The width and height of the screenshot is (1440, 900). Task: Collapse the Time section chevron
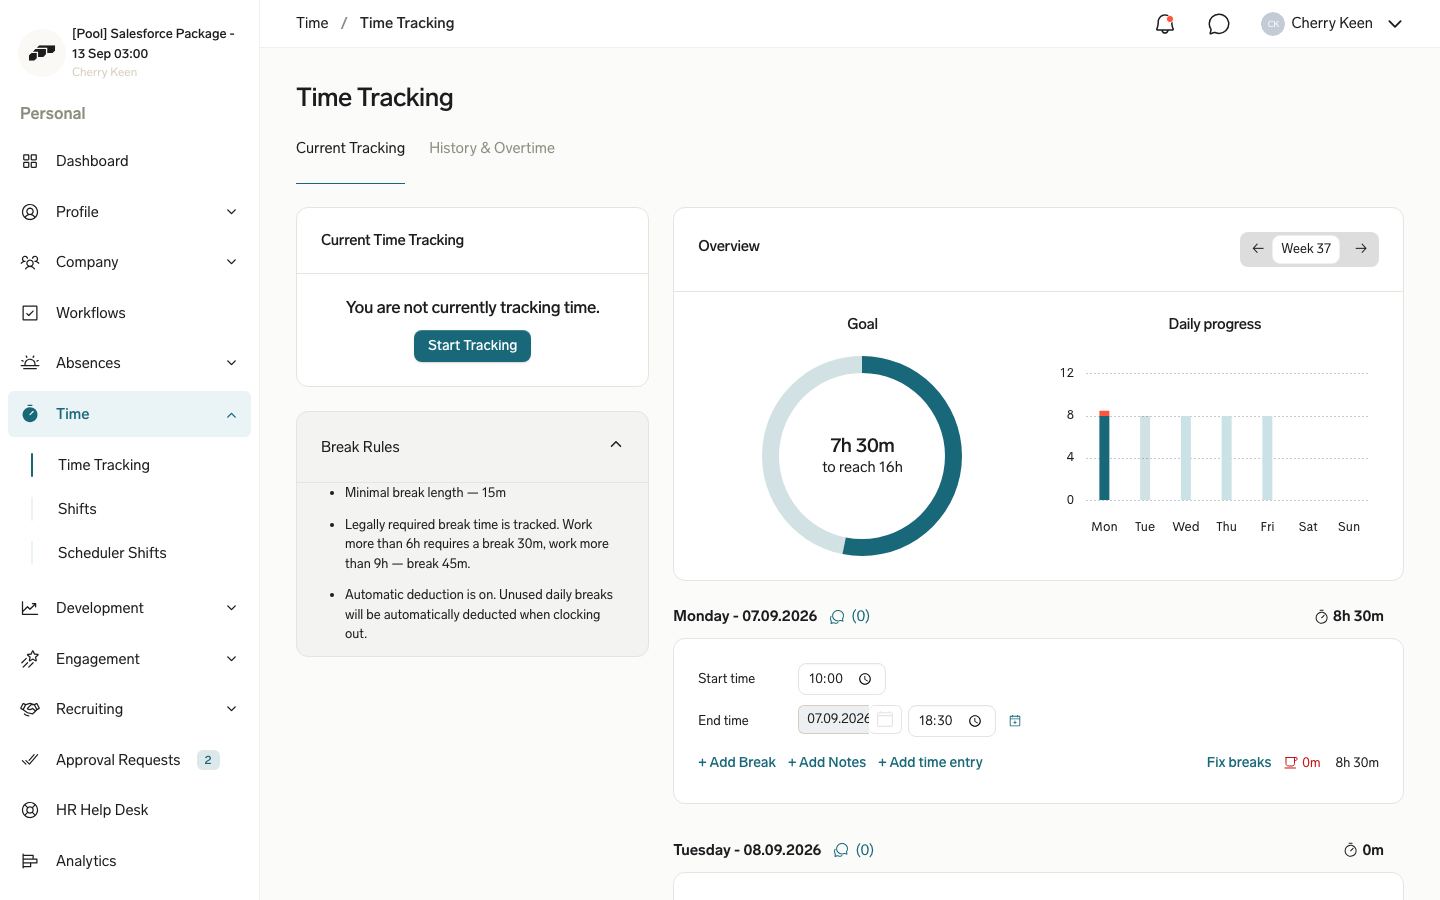pyautogui.click(x=232, y=414)
